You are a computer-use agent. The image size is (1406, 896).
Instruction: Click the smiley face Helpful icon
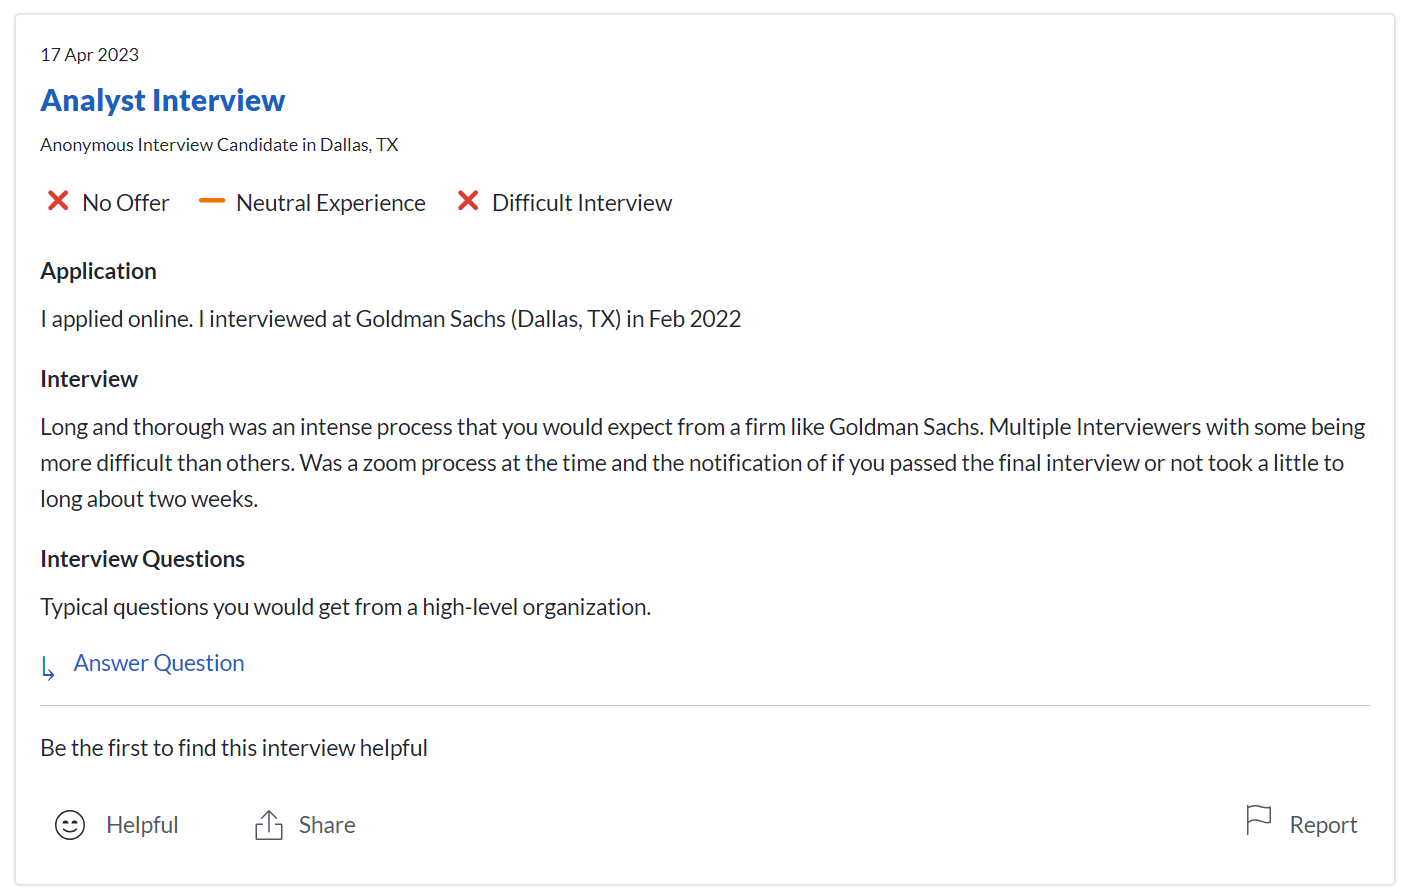(x=70, y=825)
